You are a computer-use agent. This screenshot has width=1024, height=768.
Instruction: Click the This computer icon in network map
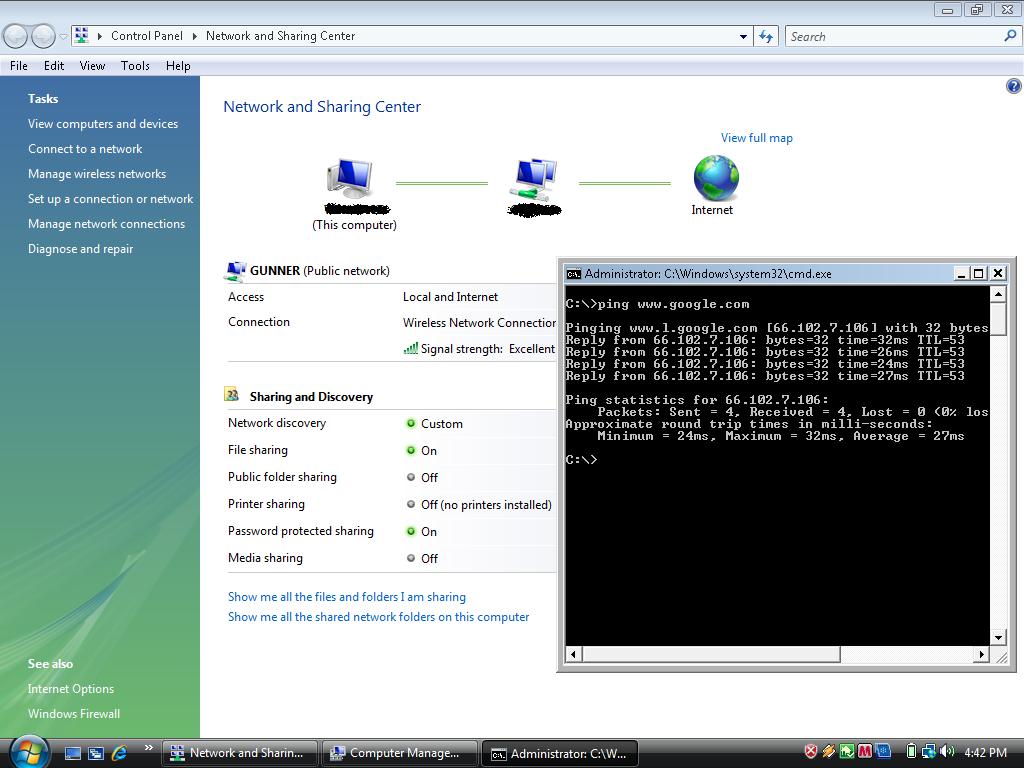pos(350,178)
